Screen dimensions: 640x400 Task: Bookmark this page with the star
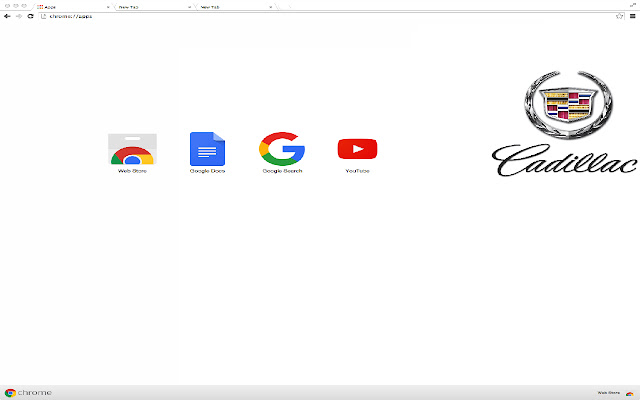[619, 16]
